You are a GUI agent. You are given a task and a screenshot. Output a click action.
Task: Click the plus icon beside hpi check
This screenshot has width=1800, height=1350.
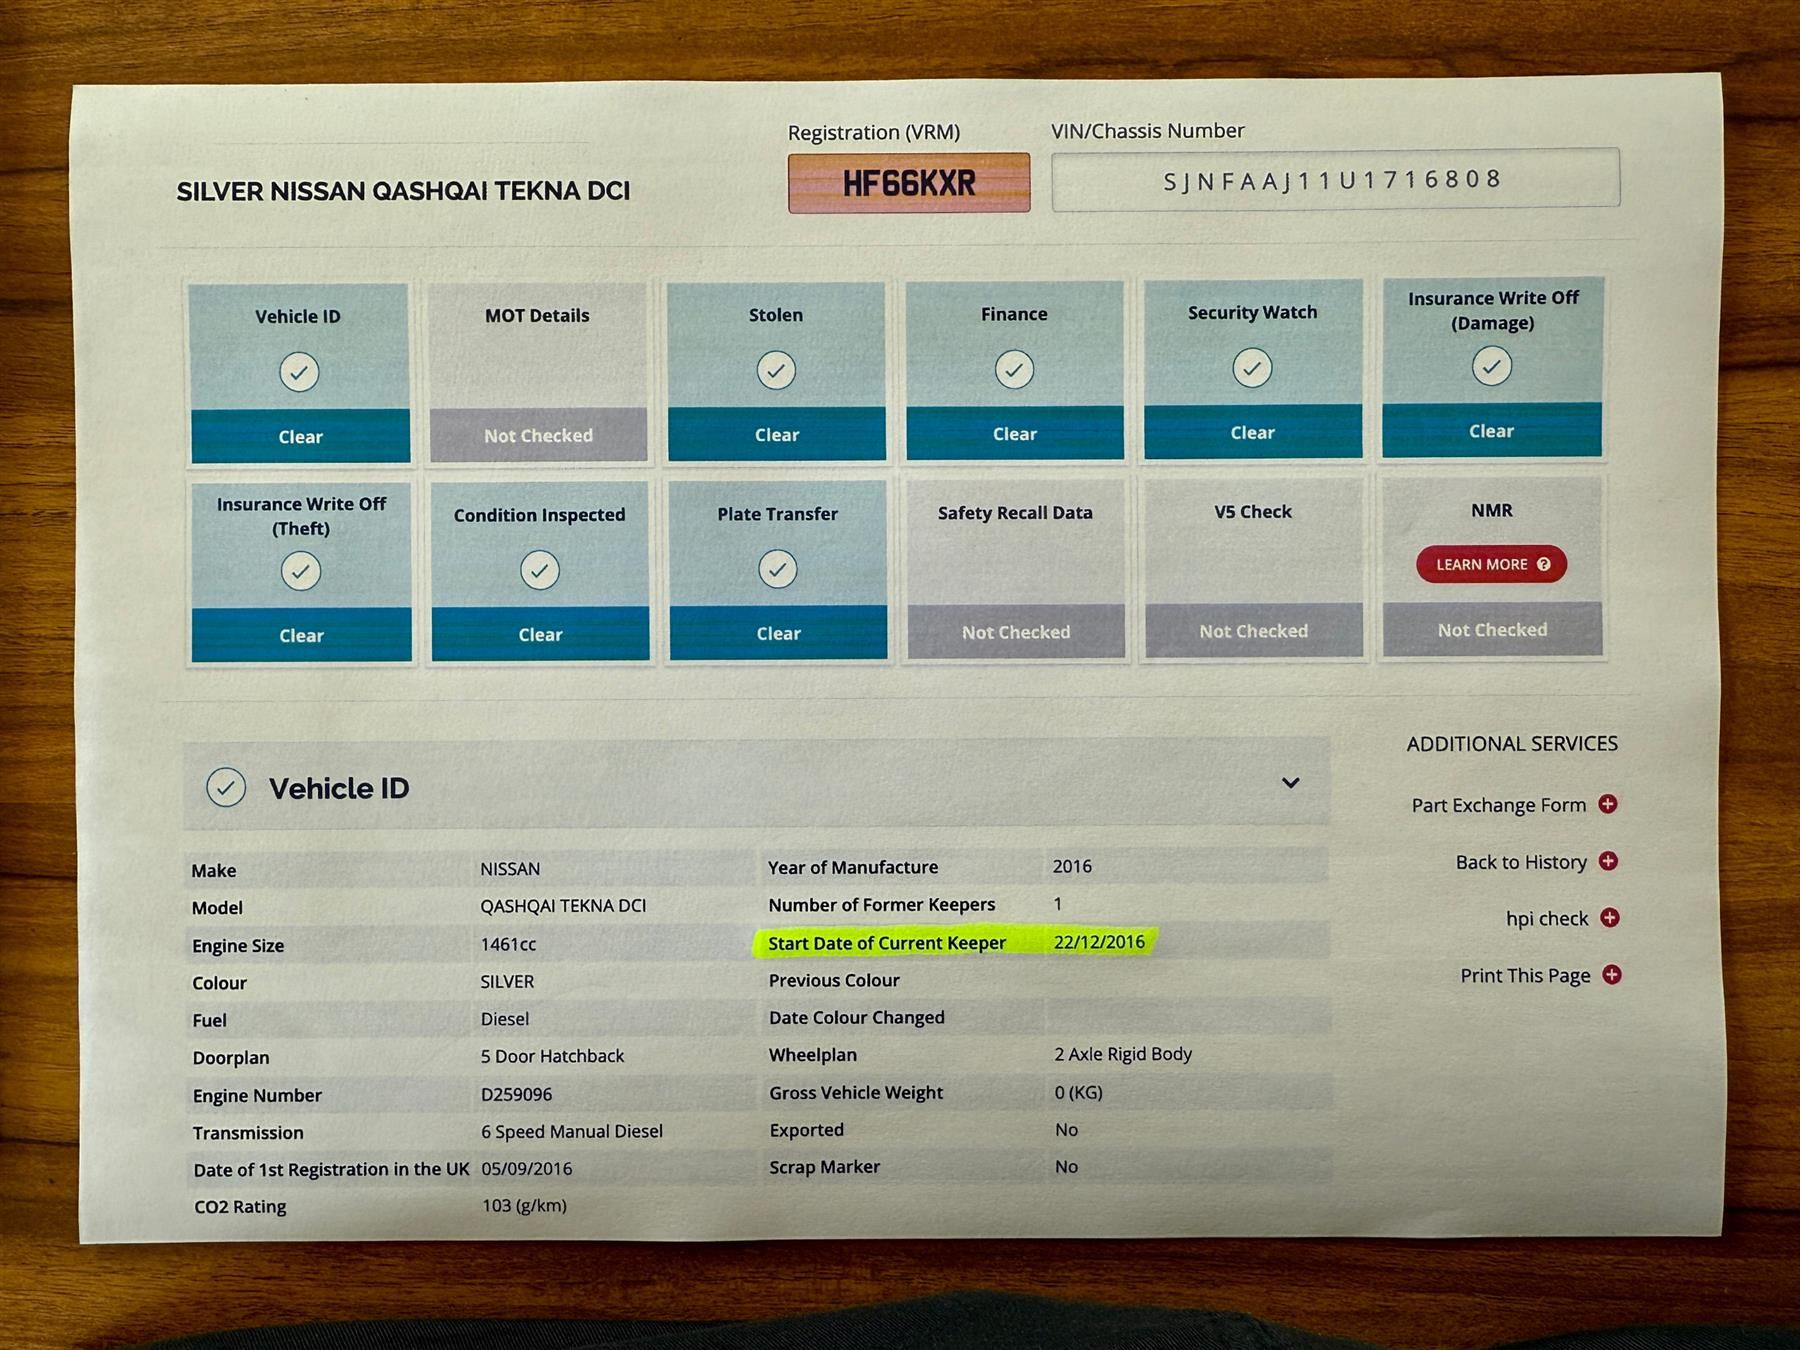tap(1610, 917)
